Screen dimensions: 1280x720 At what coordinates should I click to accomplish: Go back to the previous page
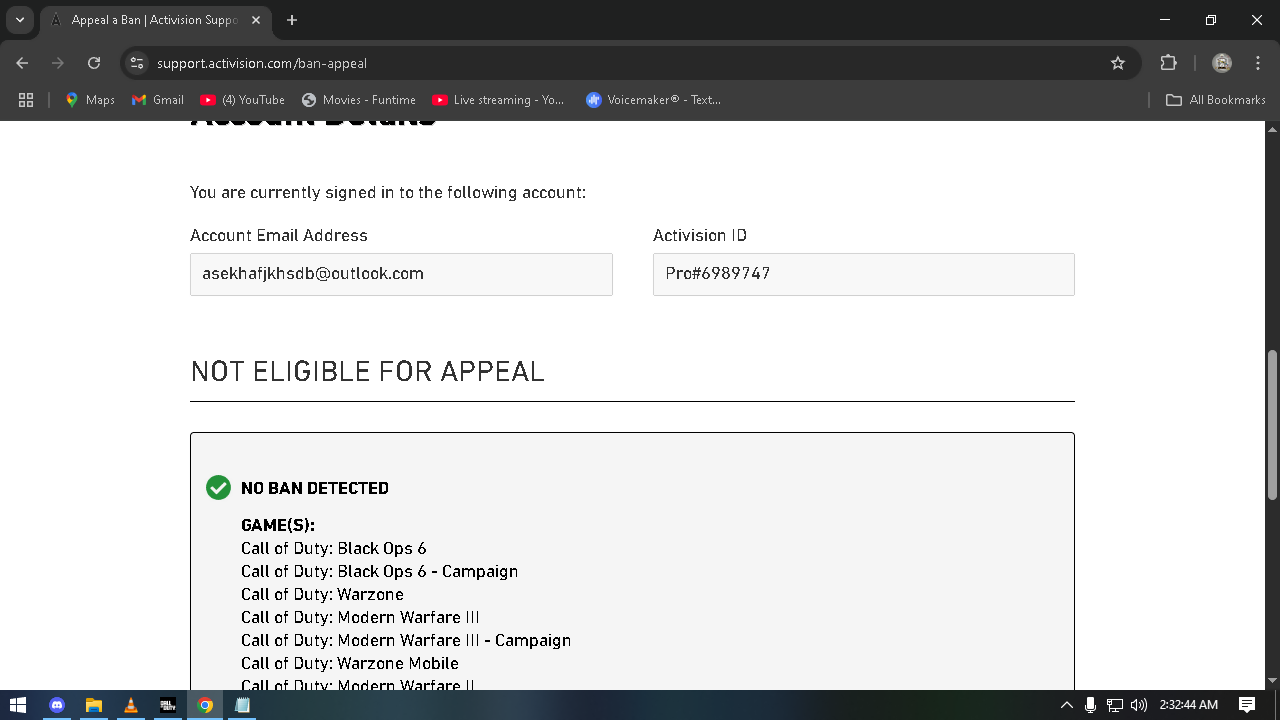click(22, 63)
